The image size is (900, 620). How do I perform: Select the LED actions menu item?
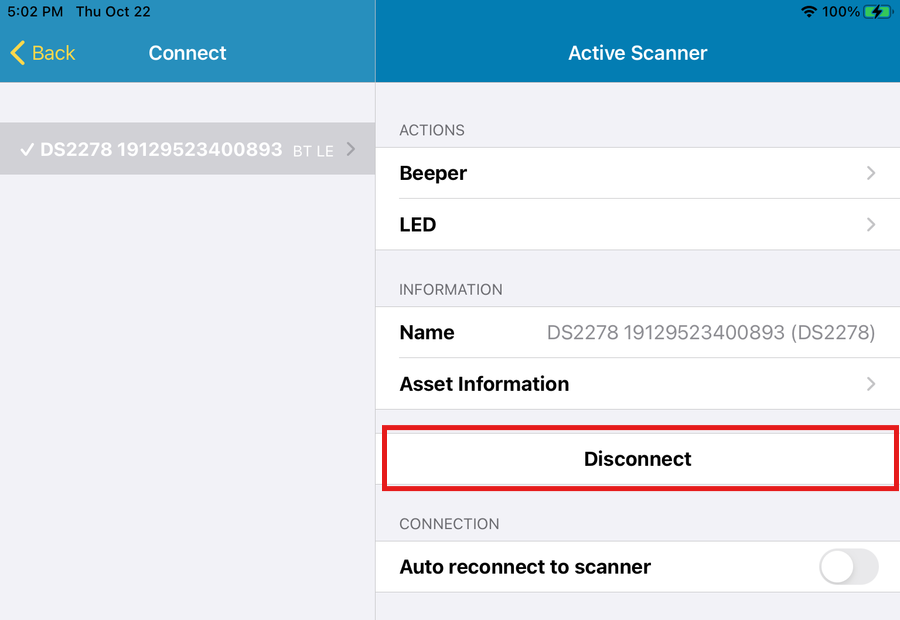pos(418,225)
